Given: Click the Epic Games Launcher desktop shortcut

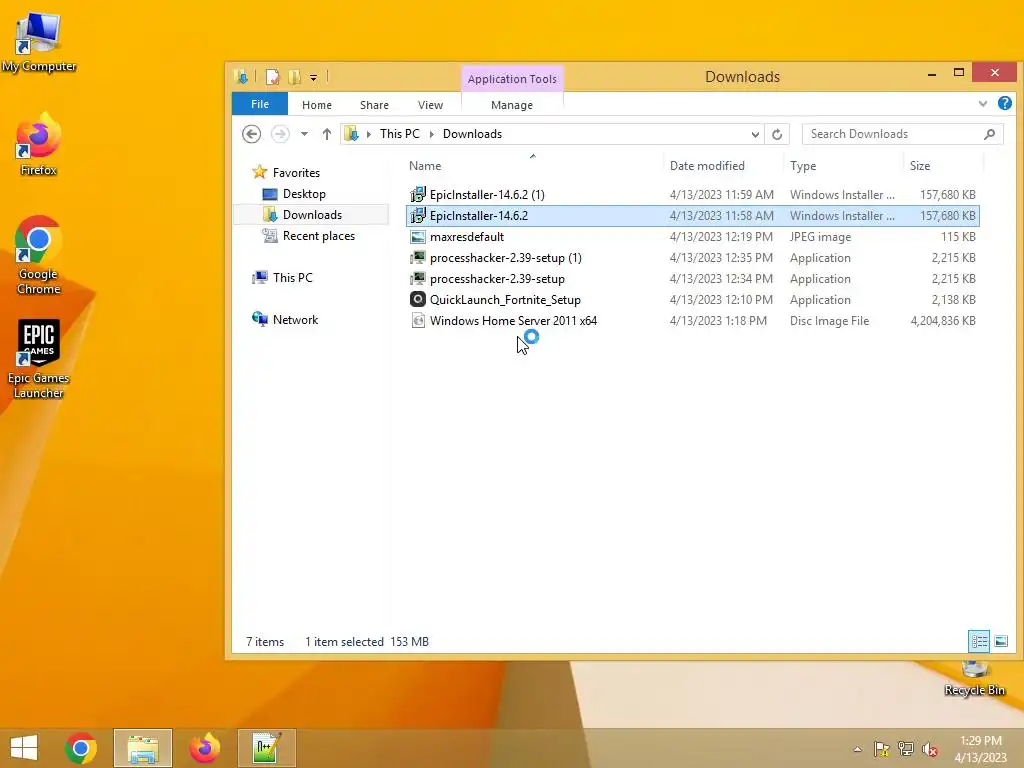Looking at the screenshot, I should [x=39, y=359].
